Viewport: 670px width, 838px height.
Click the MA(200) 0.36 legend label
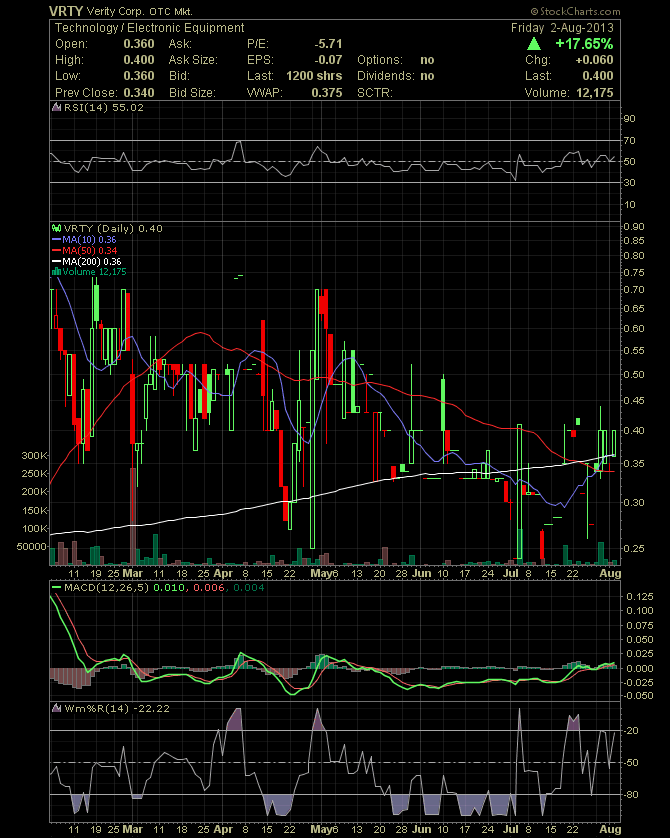tap(92, 261)
